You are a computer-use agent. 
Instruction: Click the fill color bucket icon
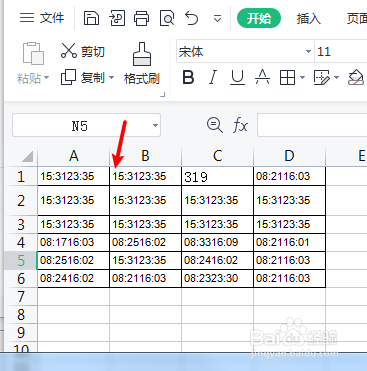tap(355, 78)
